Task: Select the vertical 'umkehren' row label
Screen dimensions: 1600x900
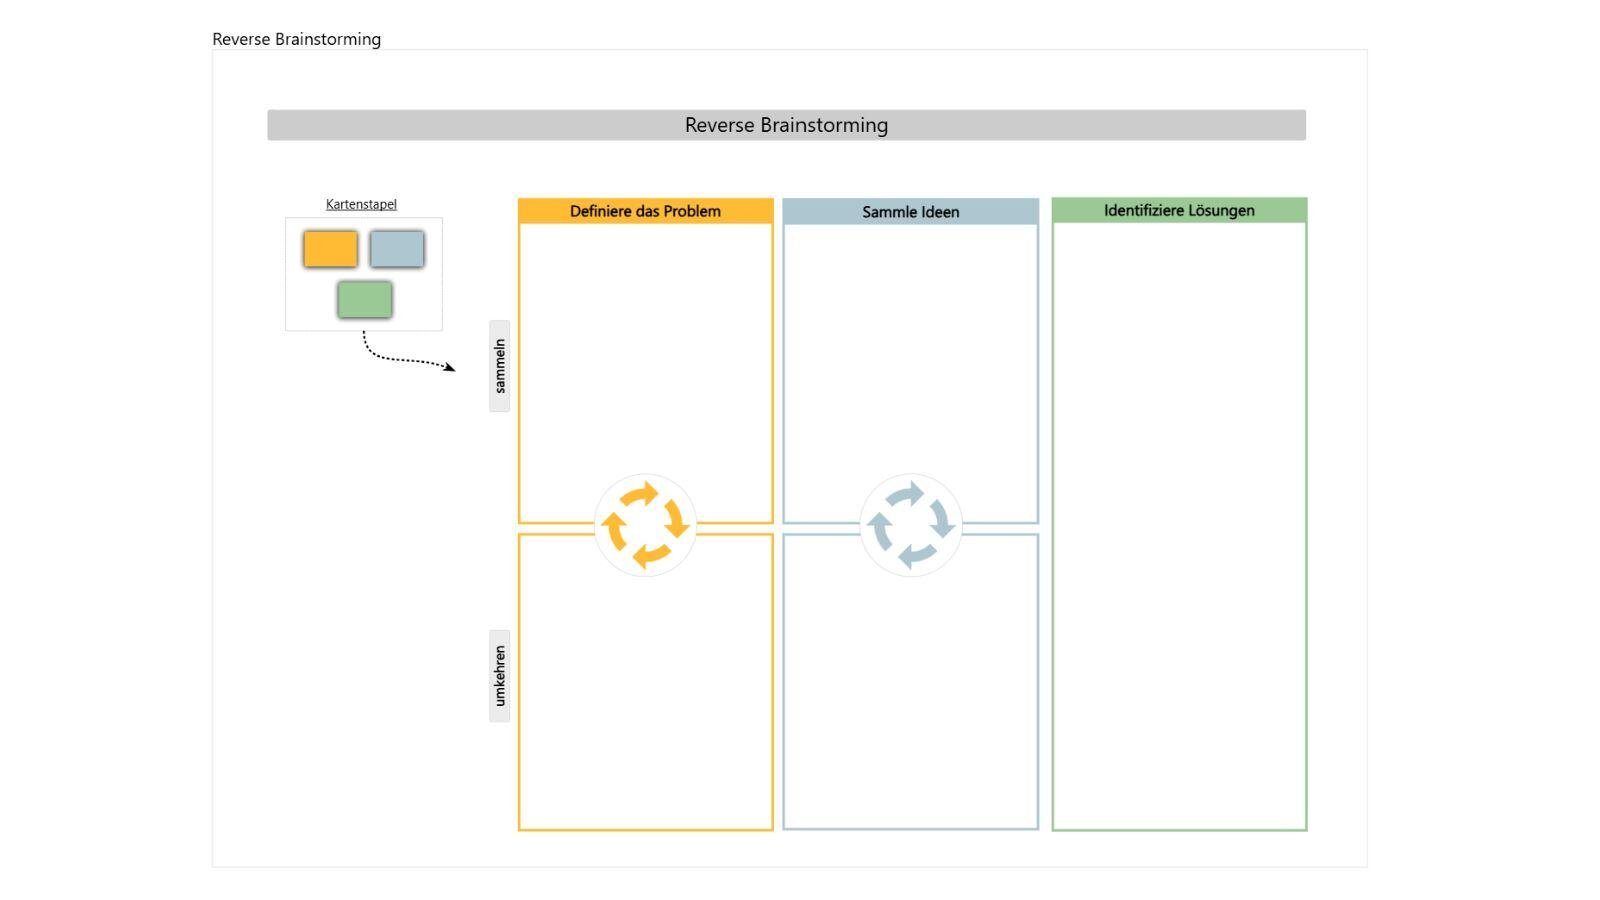Action: (x=499, y=675)
